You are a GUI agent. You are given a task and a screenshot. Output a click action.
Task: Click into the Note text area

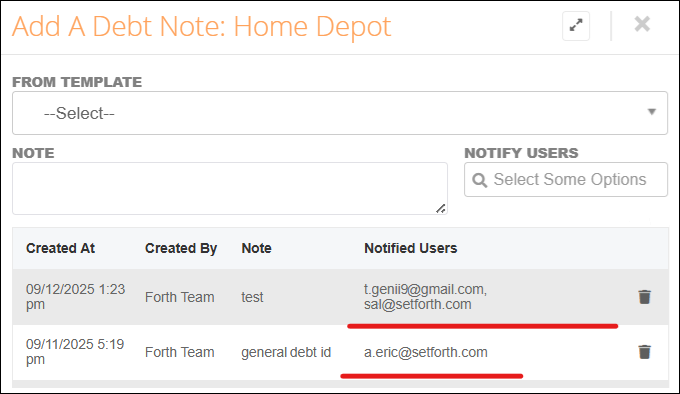pyautogui.click(x=230, y=189)
